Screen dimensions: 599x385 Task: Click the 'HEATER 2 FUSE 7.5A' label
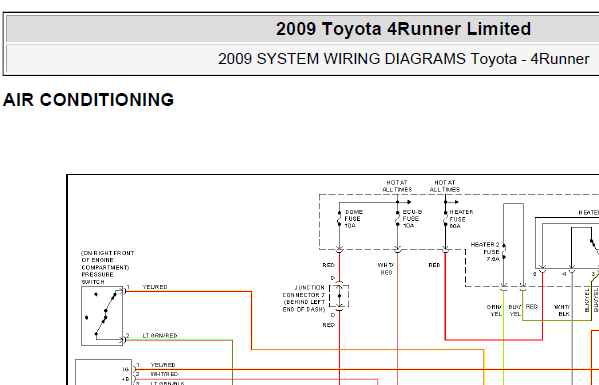485,252
